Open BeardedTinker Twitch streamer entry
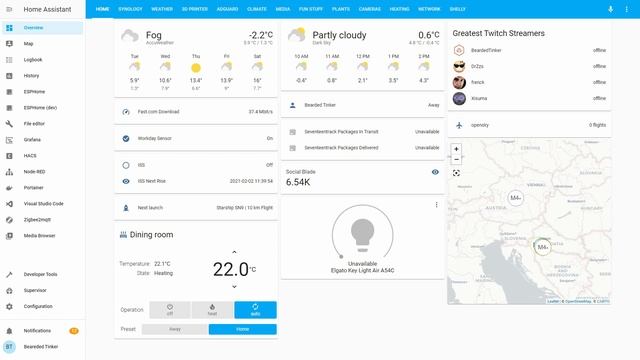 (x=529, y=50)
